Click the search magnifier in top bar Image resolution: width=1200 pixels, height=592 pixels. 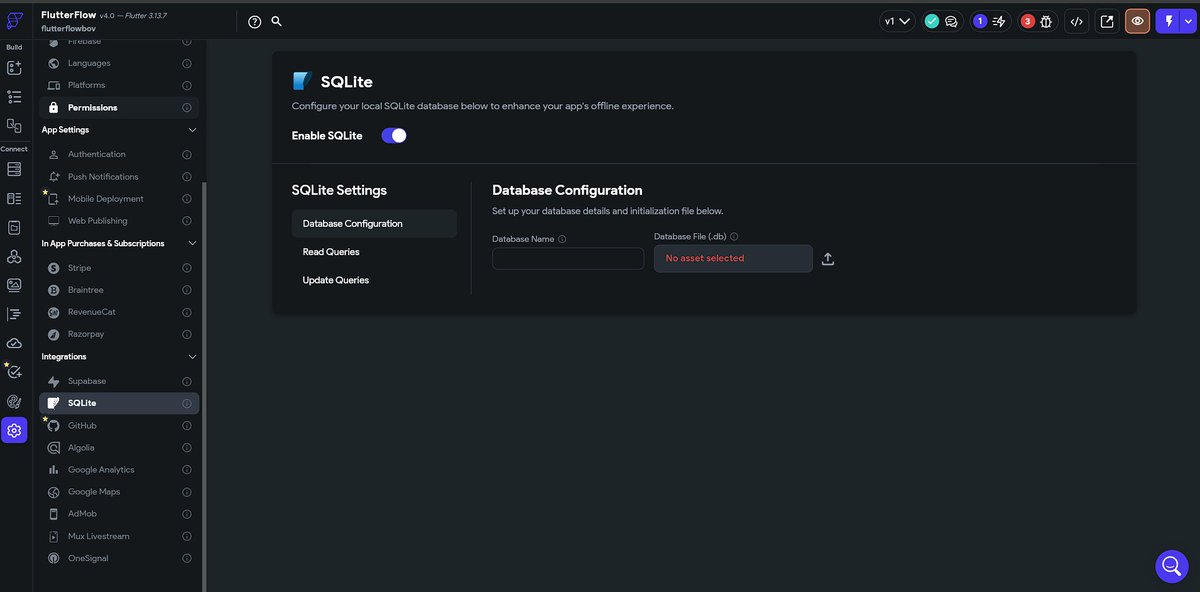(x=277, y=21)
